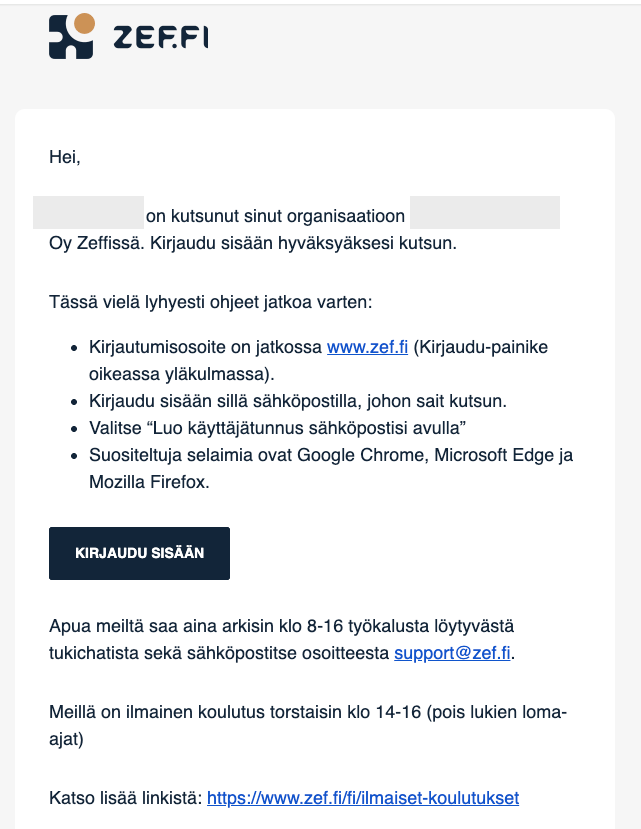Viewport: 641px width, 829px height.
Task: Click the dark puzzle-shaped Zeffi logo mark
Action: click(70, 37)
